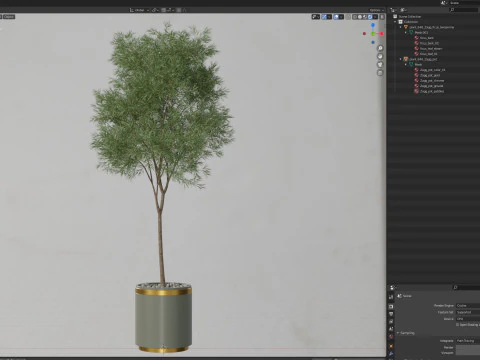Open the Feature Set dropdown
The image size is (480, 360).
468,312
